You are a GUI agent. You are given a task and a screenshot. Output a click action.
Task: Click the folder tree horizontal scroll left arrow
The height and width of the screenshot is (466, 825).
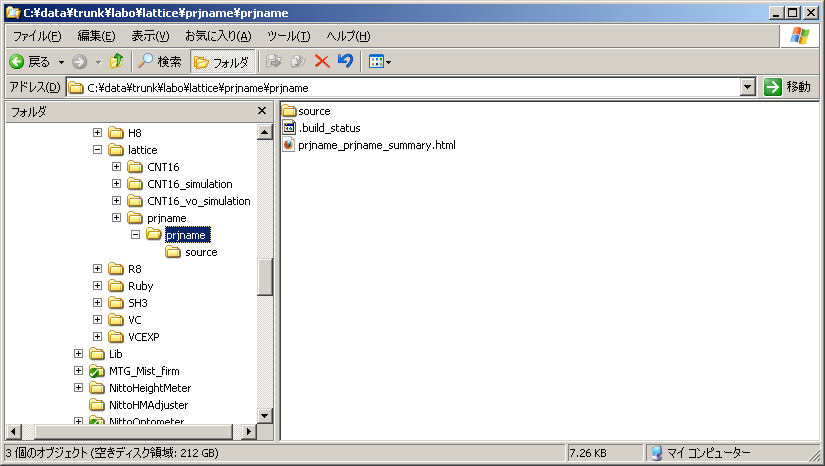(x=13, y=432)
